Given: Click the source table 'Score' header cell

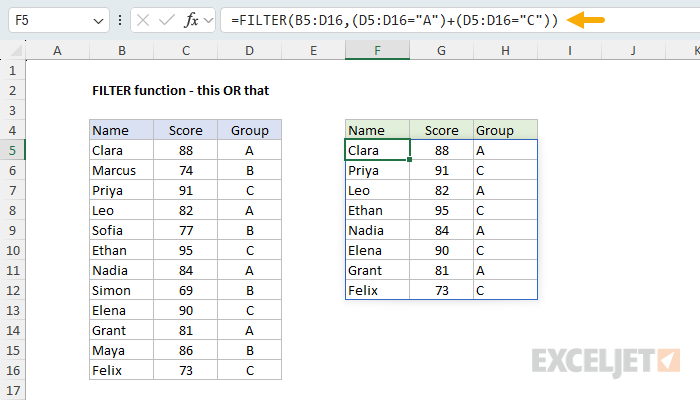Looking at the screenshot, I should [186, 130].
